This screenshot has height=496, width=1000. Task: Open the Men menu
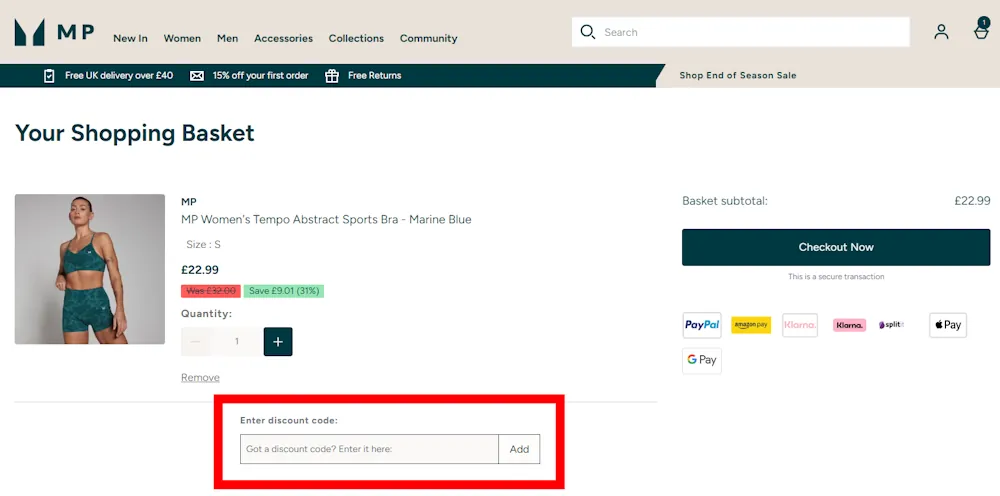click(228, 38)
